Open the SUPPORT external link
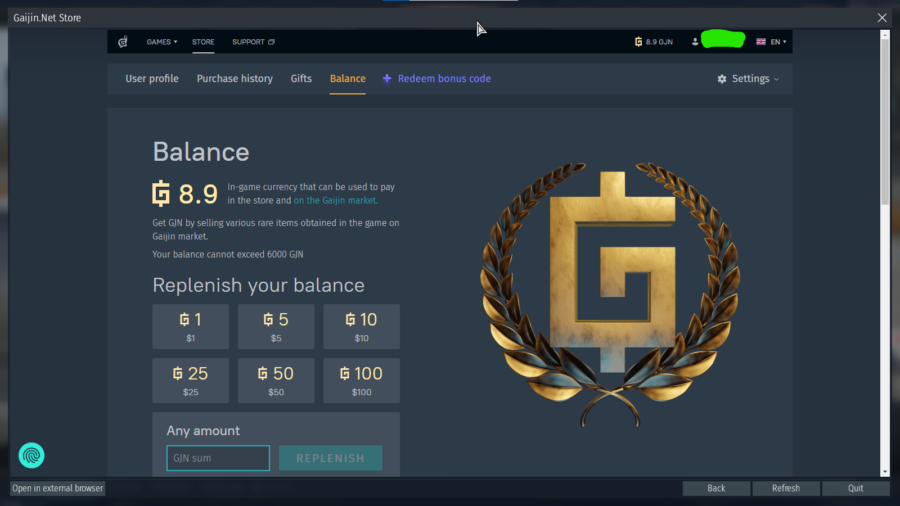This screenshot has height=506, width=900. pos(253,42)
